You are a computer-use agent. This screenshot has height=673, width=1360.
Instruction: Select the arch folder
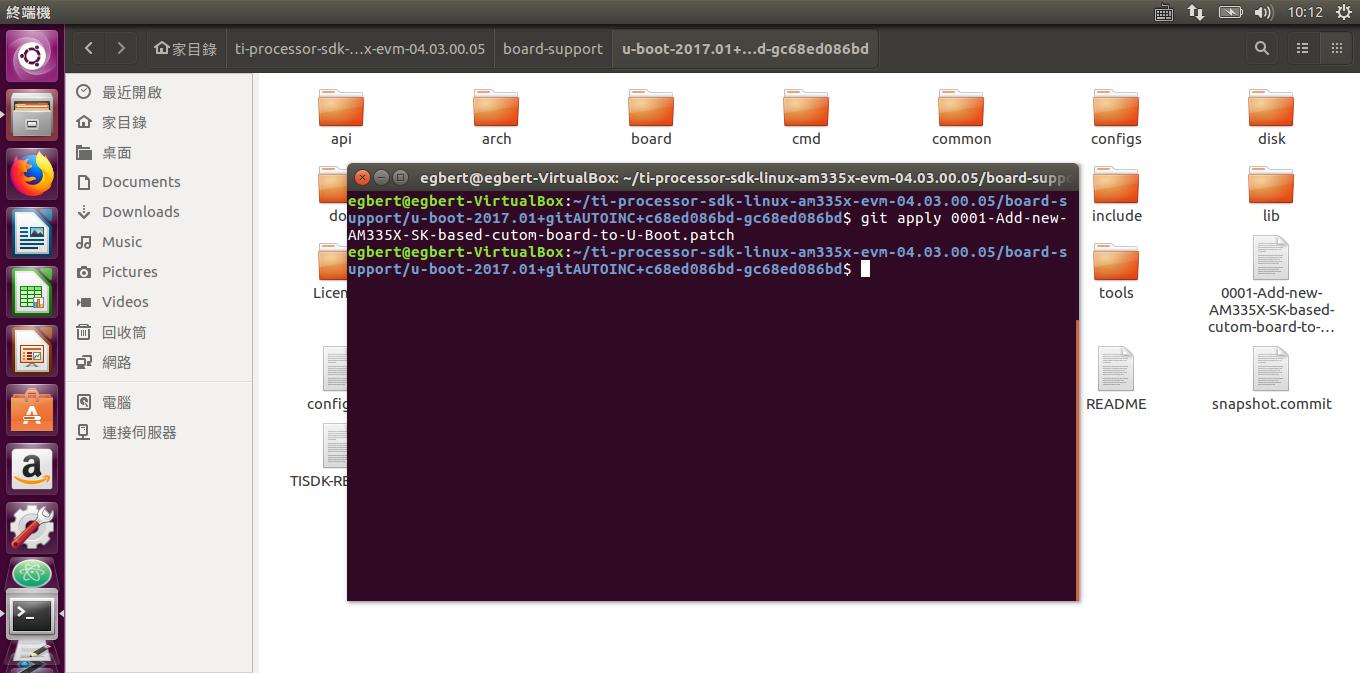point(496,117)
